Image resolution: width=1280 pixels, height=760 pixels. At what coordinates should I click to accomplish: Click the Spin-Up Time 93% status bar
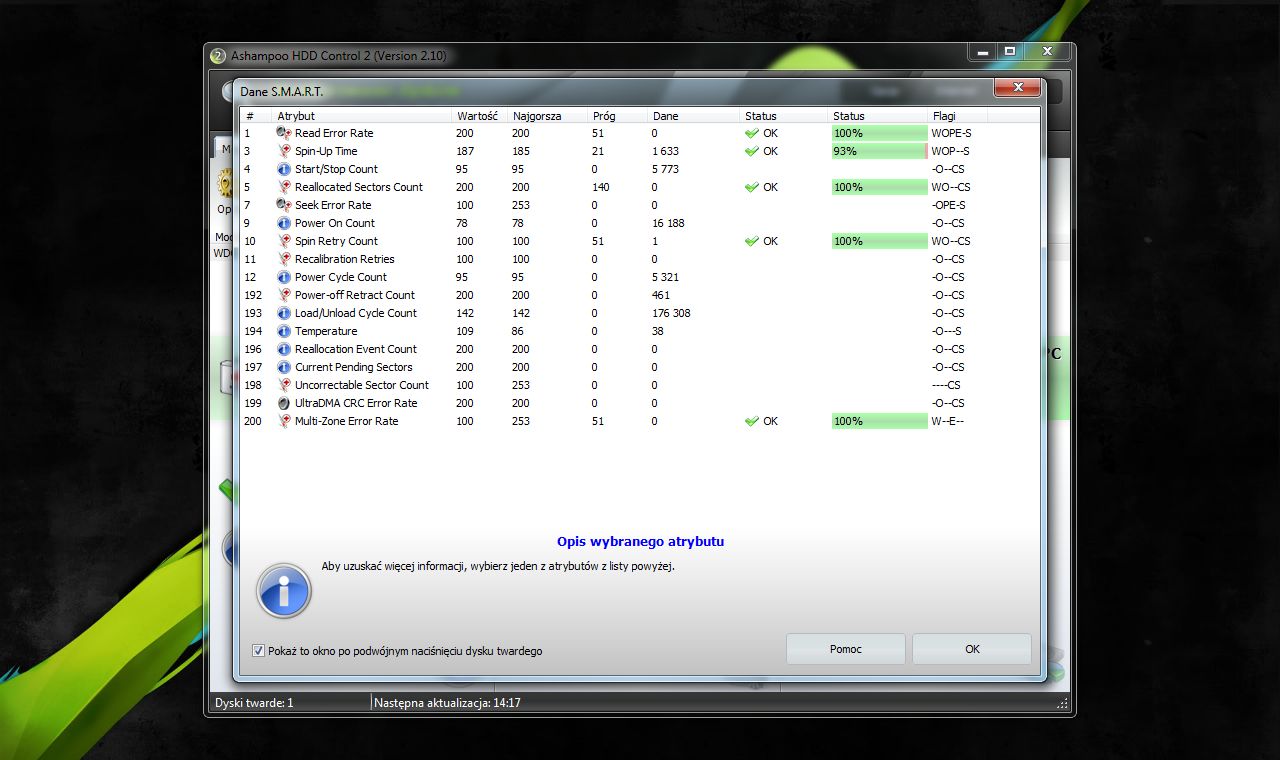pos(880,151)
